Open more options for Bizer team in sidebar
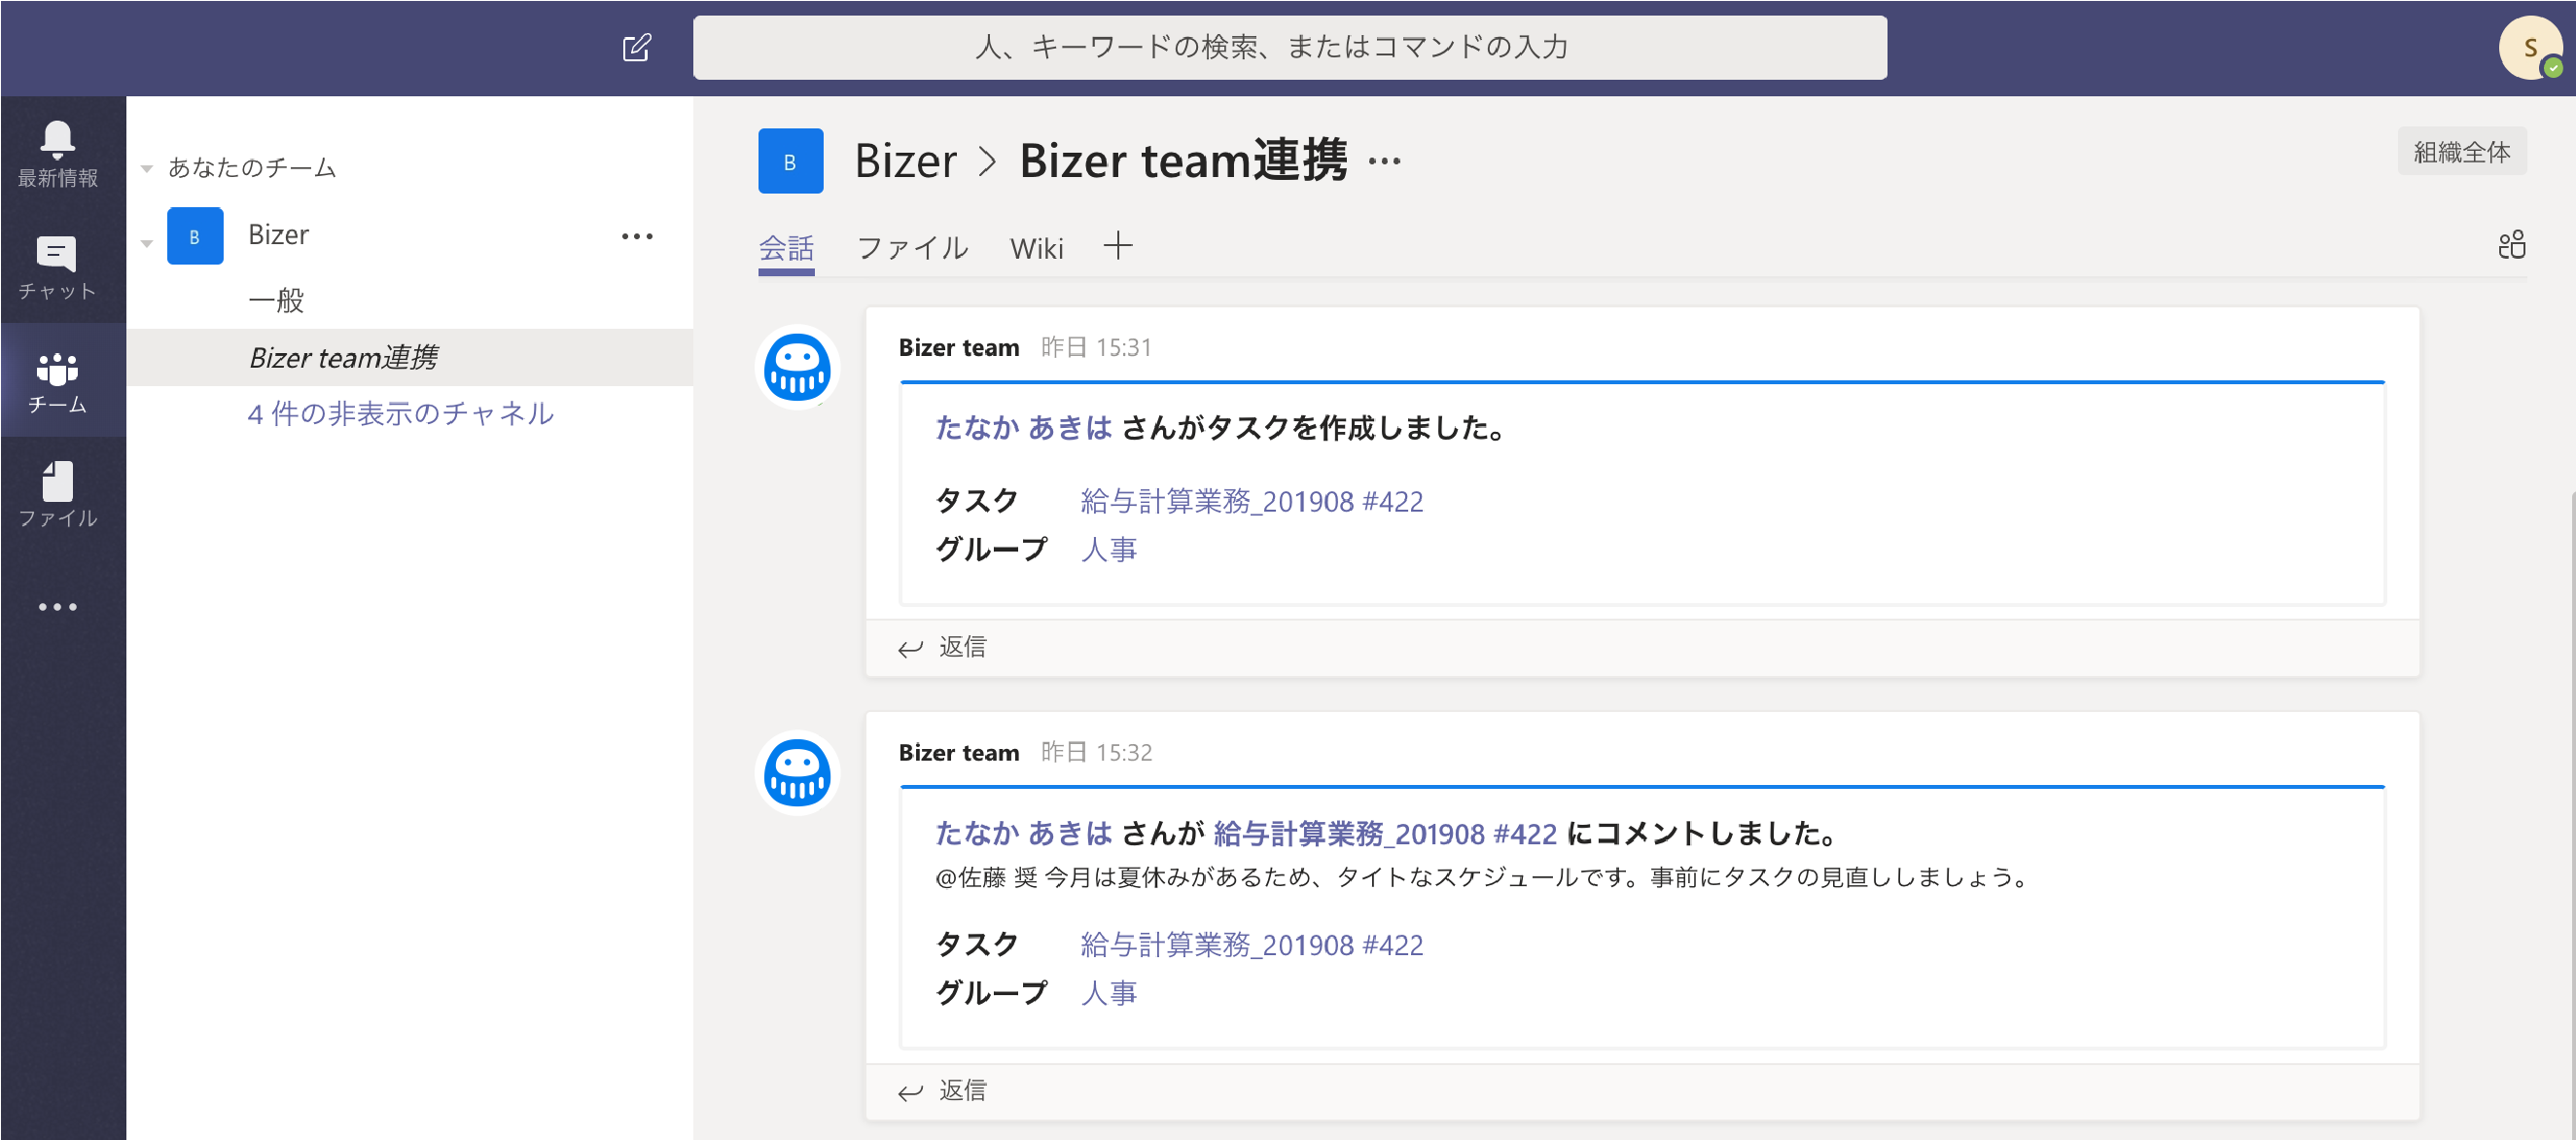 (637, 236)
